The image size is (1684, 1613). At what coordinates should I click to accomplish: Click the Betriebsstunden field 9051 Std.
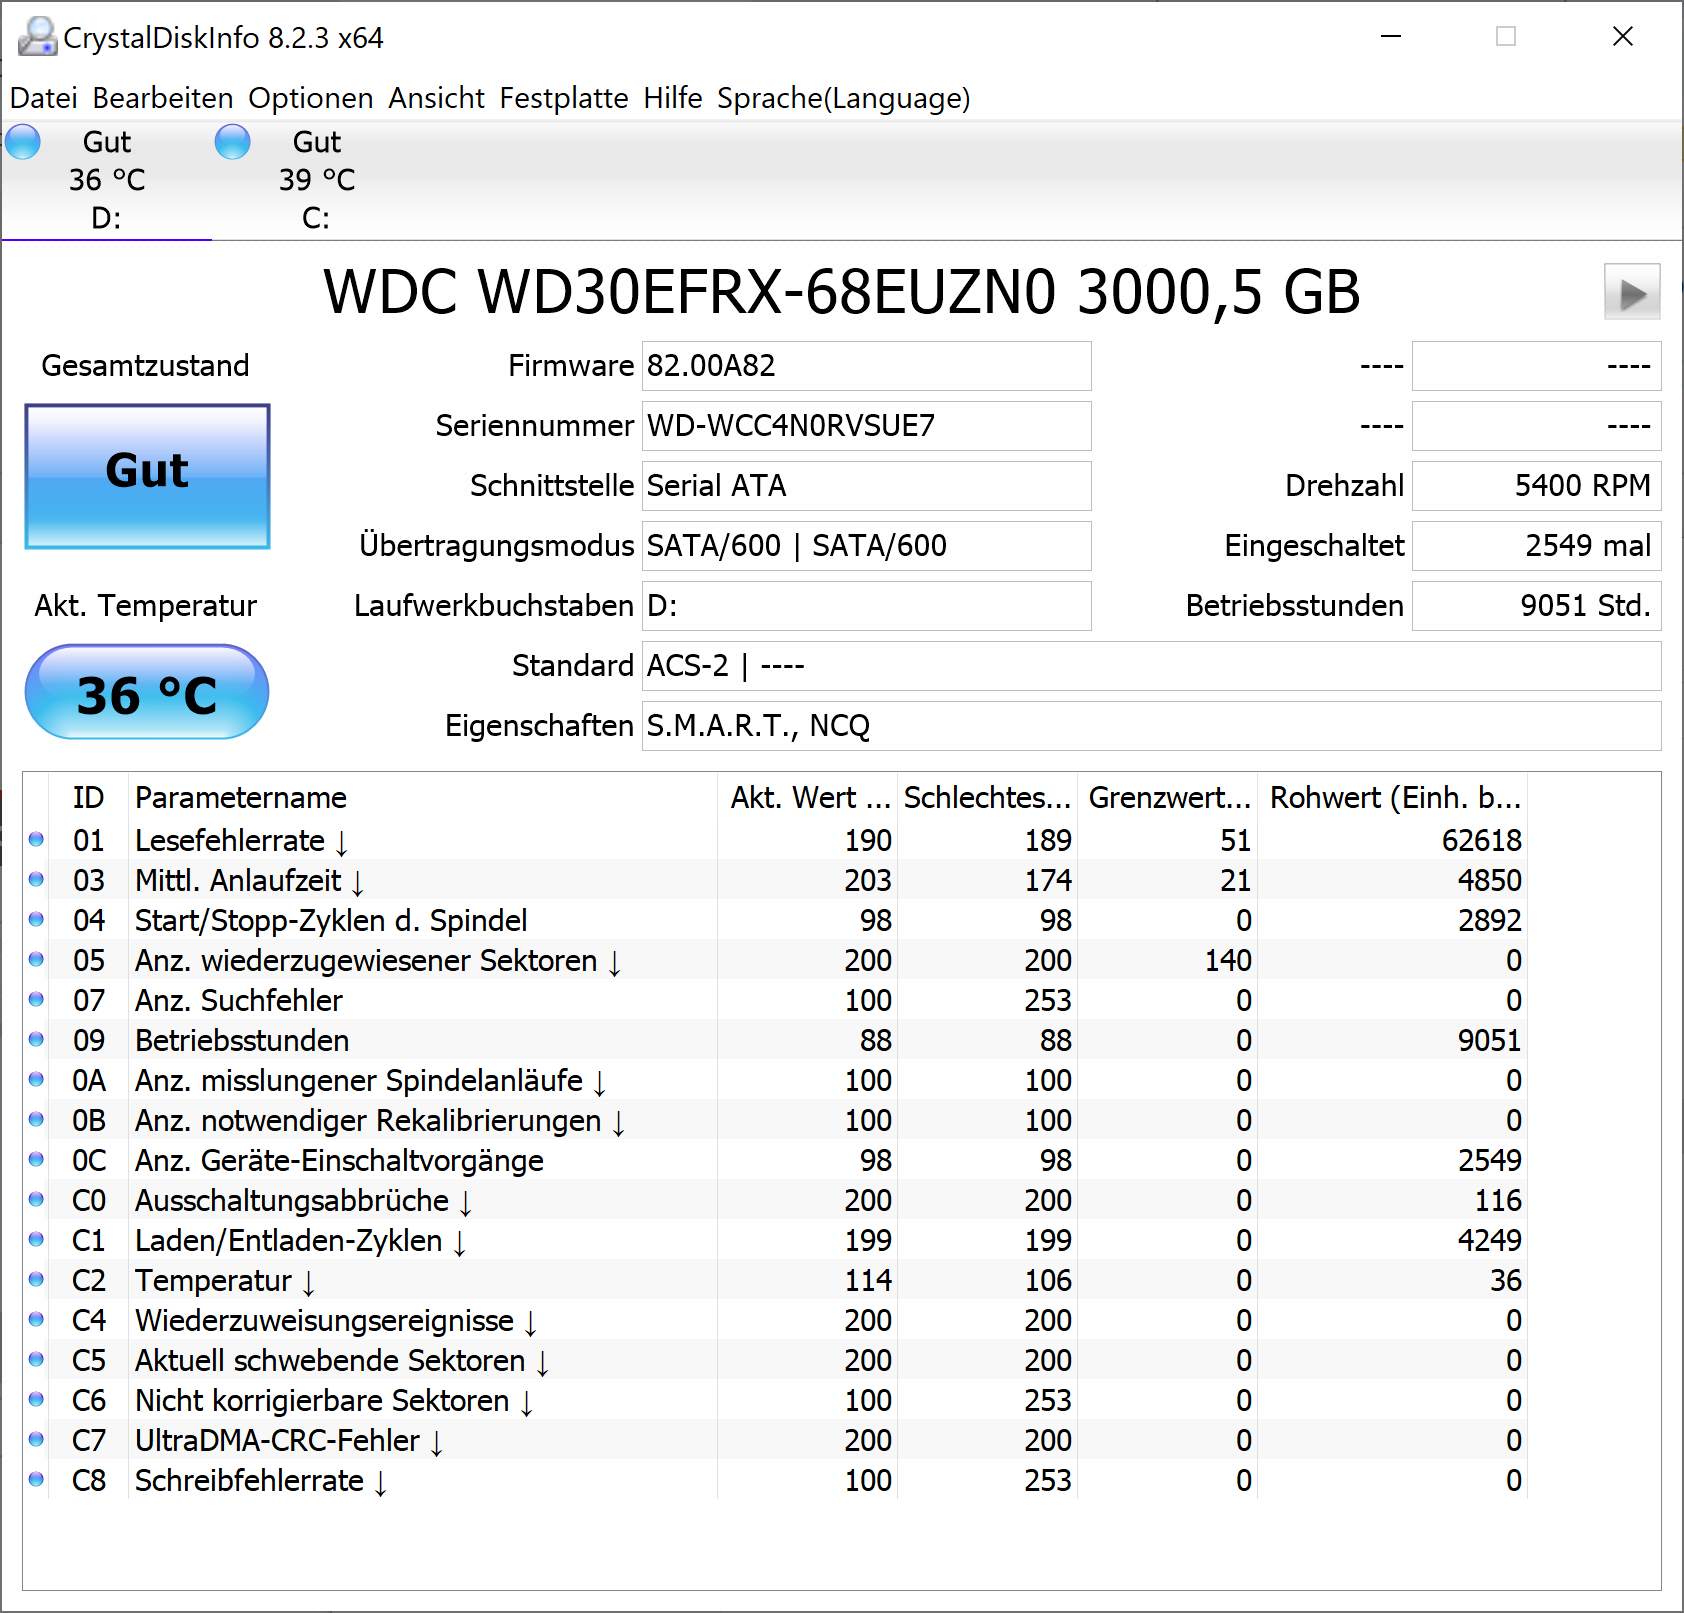click(x=1536, y=606)
